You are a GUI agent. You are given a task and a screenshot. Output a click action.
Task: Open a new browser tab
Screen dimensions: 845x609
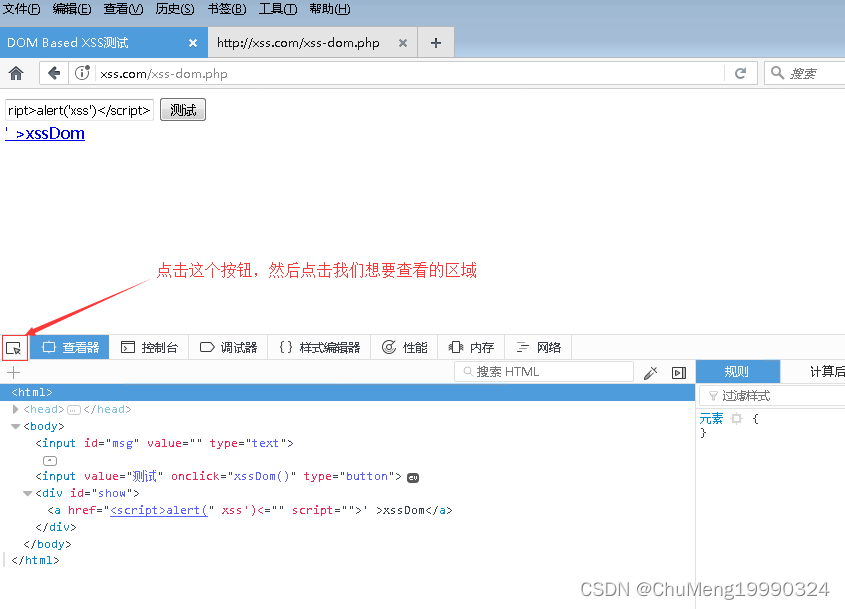436,43
